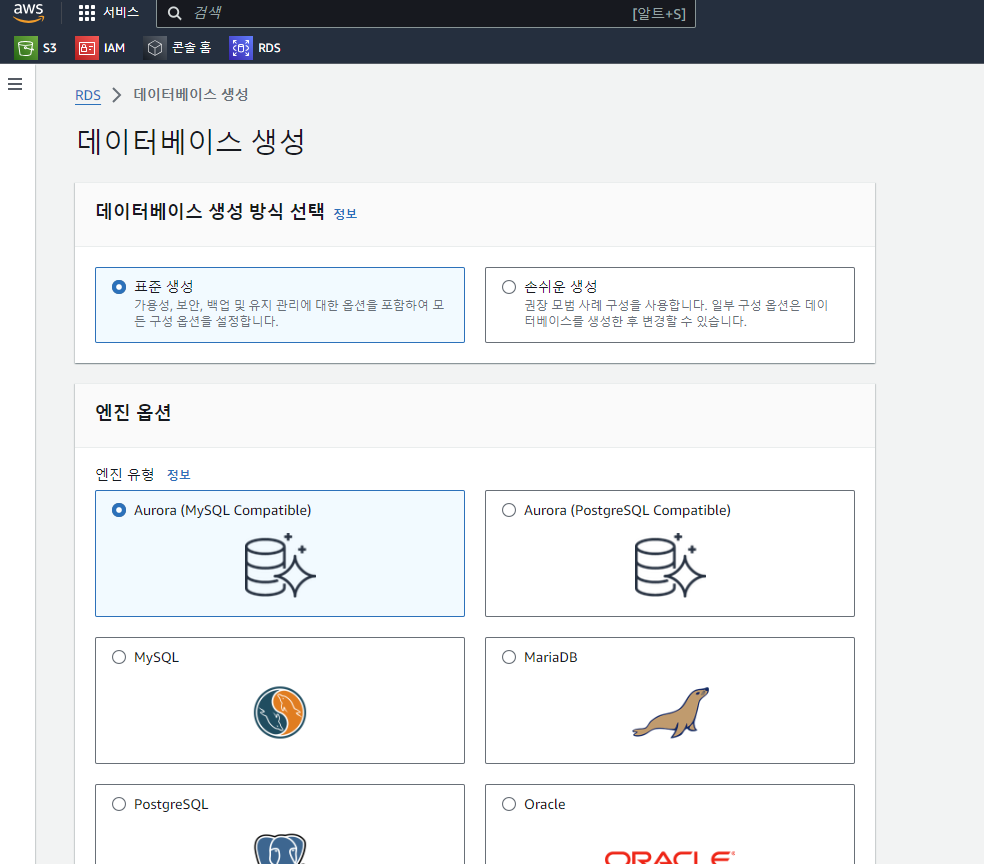Focus the 검색 search input field
Viewport: 984px width, 864px height.
pos(425,13)
